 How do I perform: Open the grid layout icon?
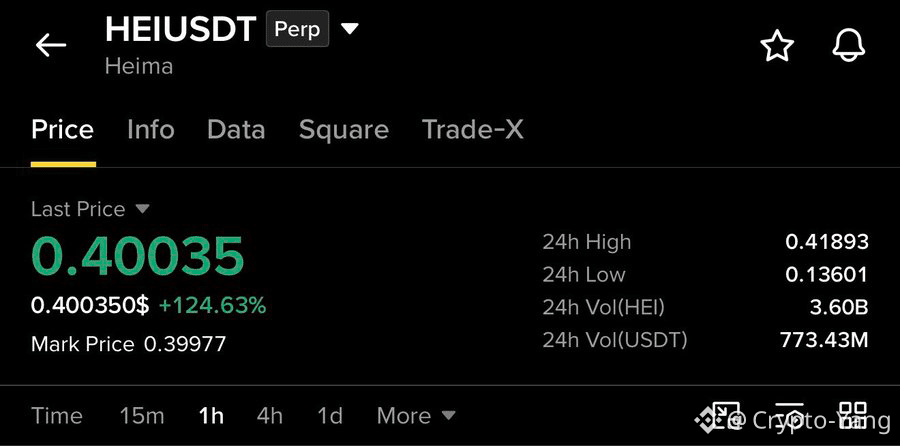pos(853,415)
